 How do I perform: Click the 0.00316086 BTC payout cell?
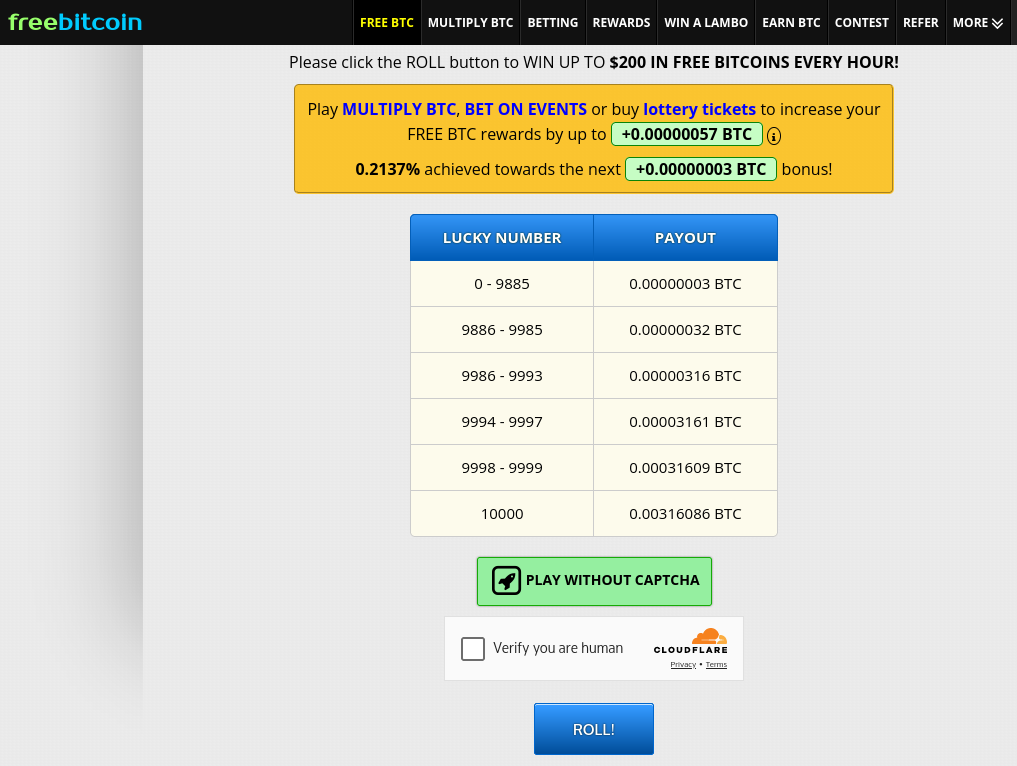pyautogui.click(x=686, y=514)
